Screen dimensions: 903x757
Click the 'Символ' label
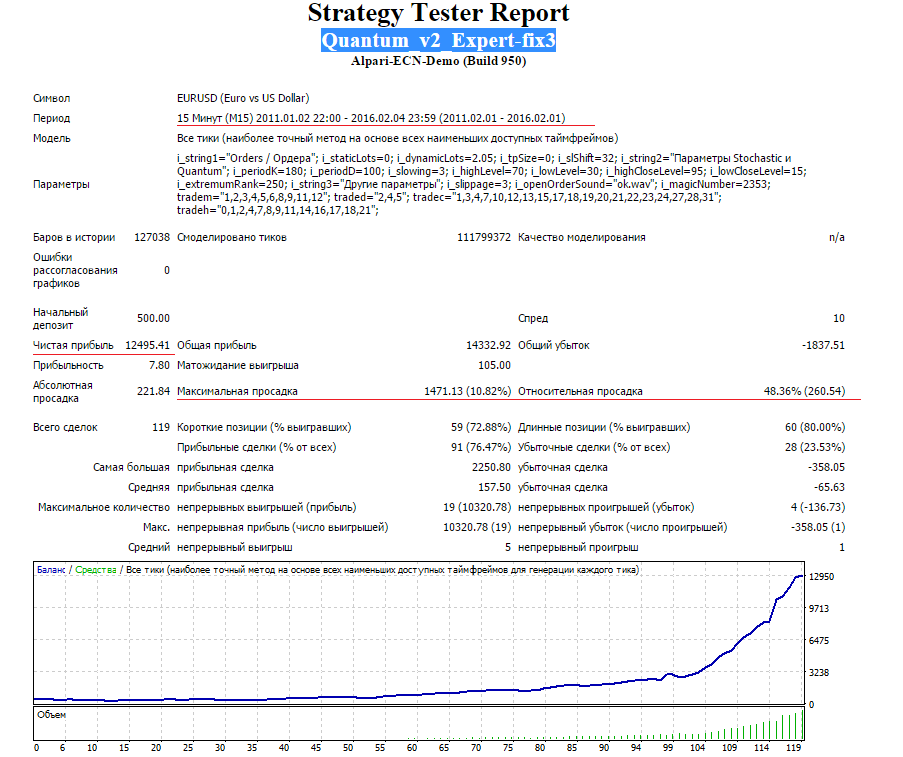51,99
